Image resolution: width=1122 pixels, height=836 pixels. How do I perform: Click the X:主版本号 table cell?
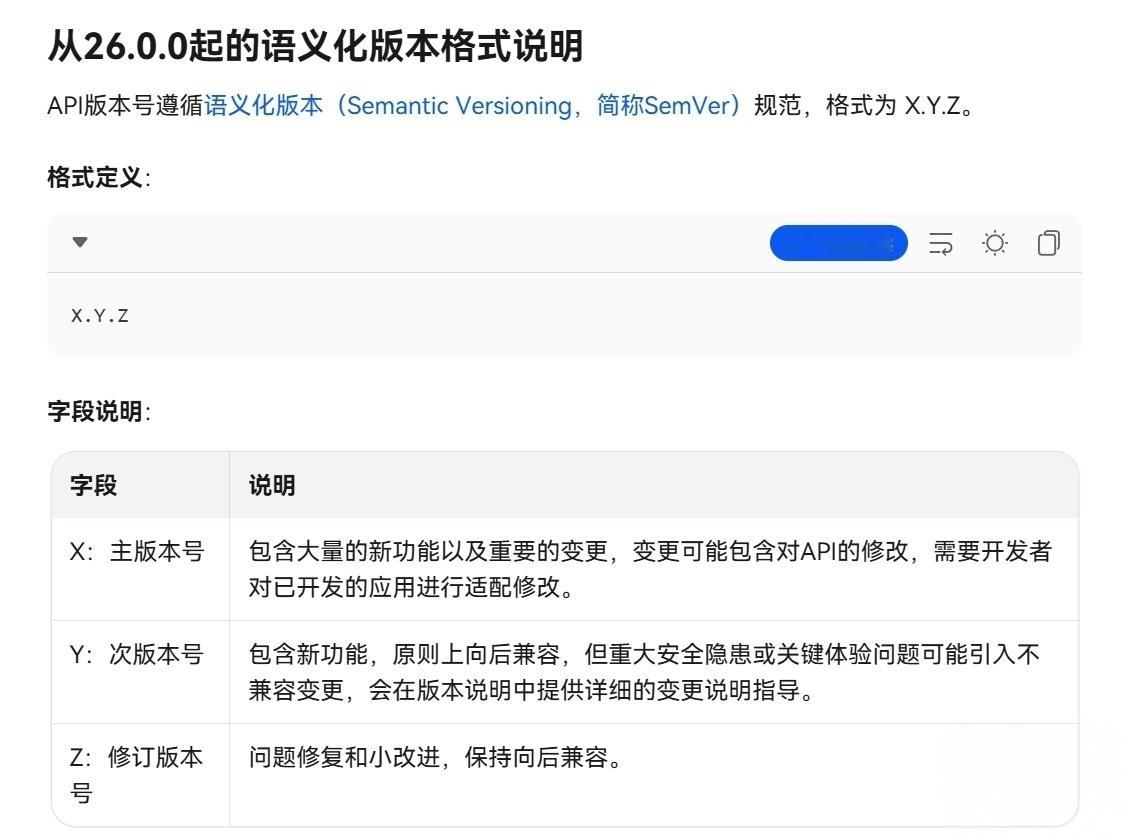pos(137,551)
